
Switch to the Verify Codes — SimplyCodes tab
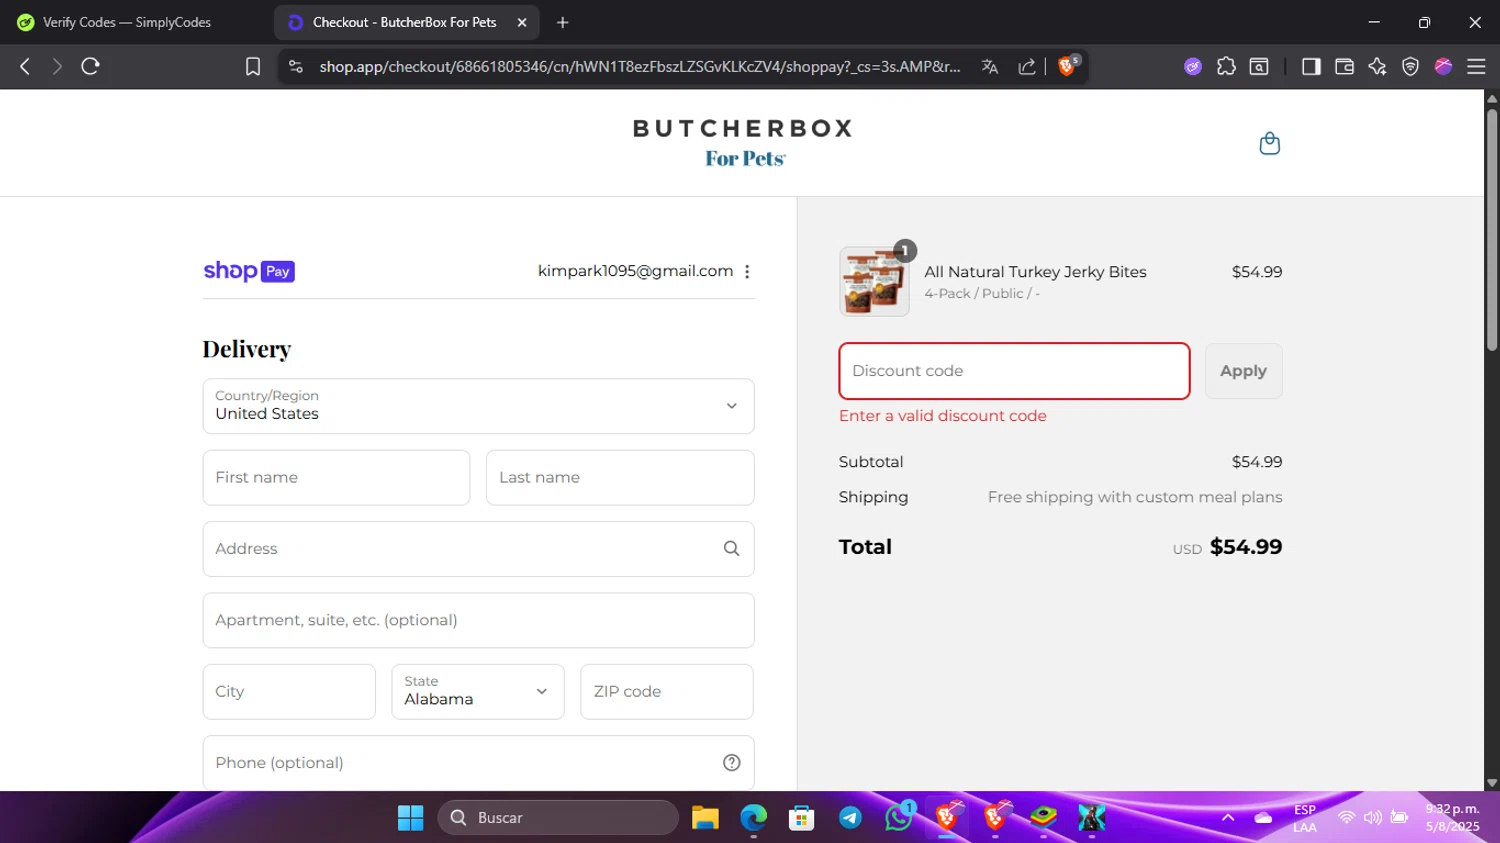click(127, 22)
